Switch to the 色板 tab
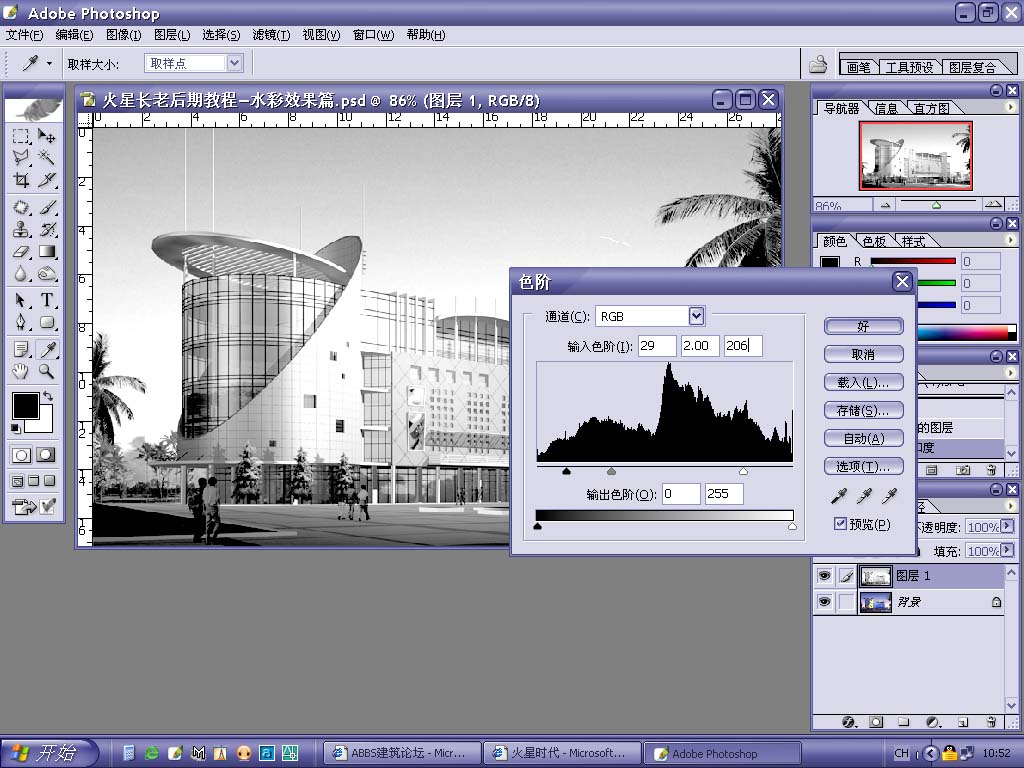1024x768 pixels. [874, 241]
